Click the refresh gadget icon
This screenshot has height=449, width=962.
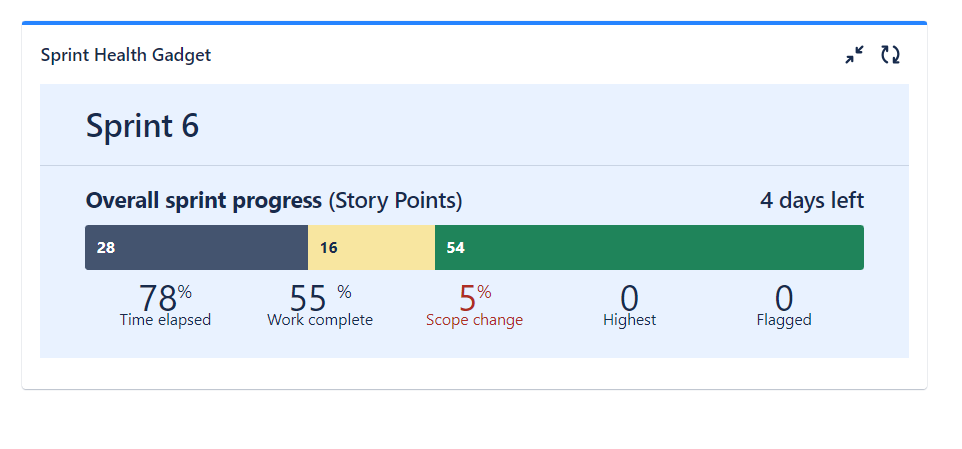coord(890,55)
